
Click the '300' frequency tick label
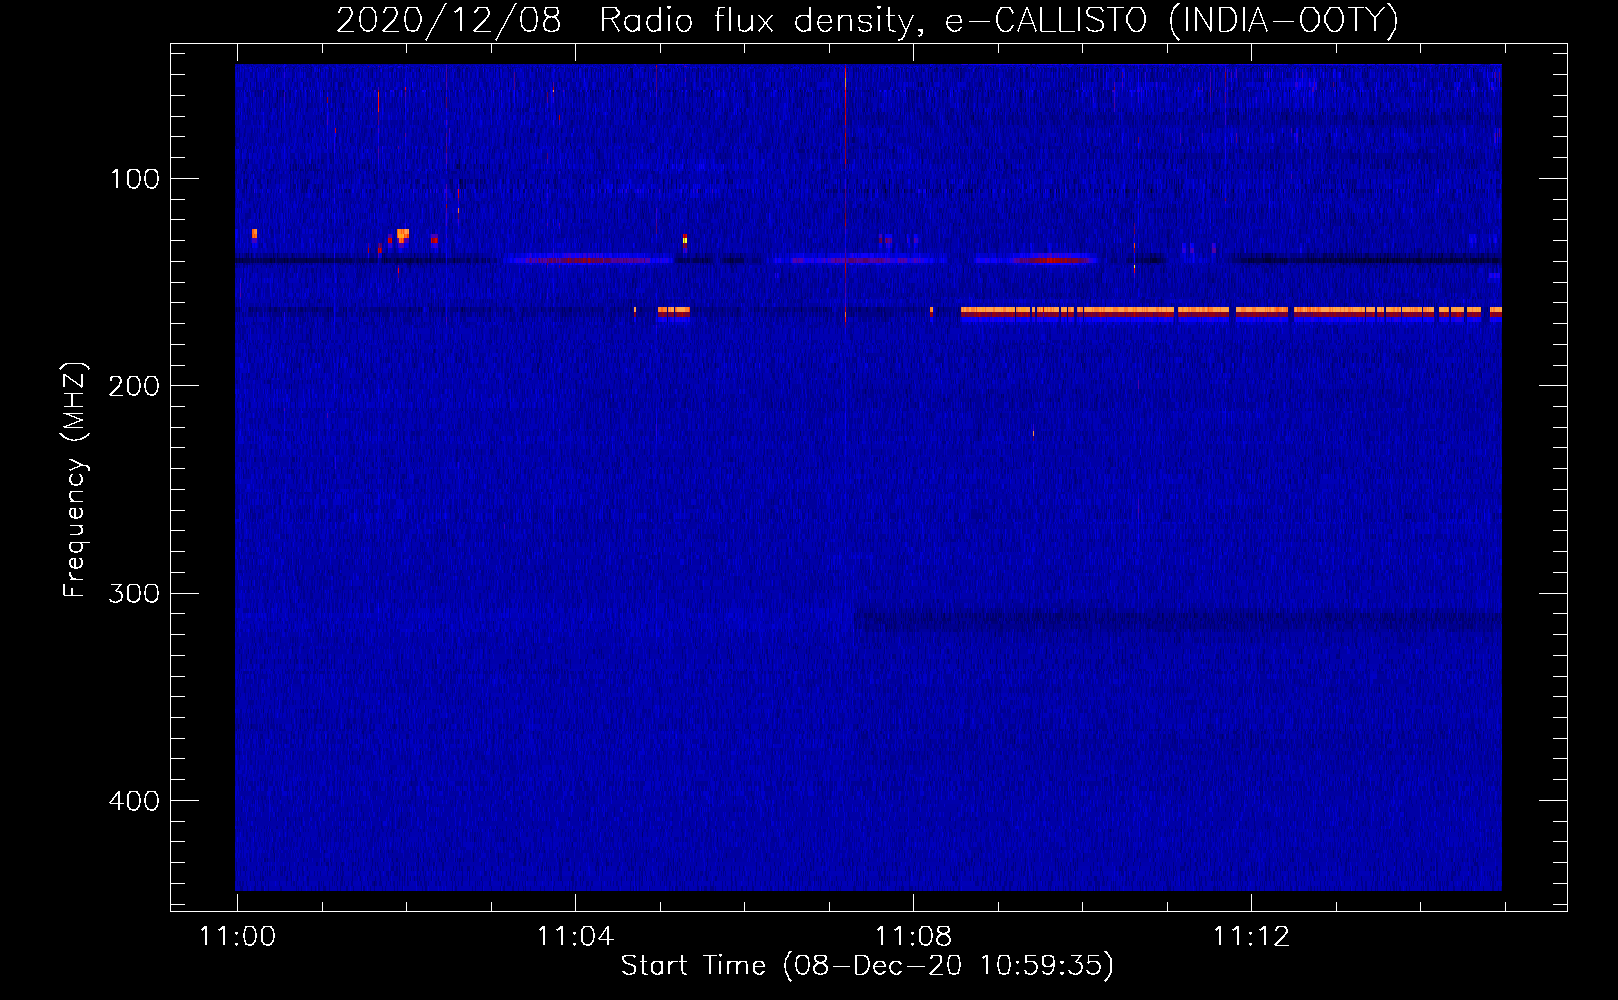(135, 593)
